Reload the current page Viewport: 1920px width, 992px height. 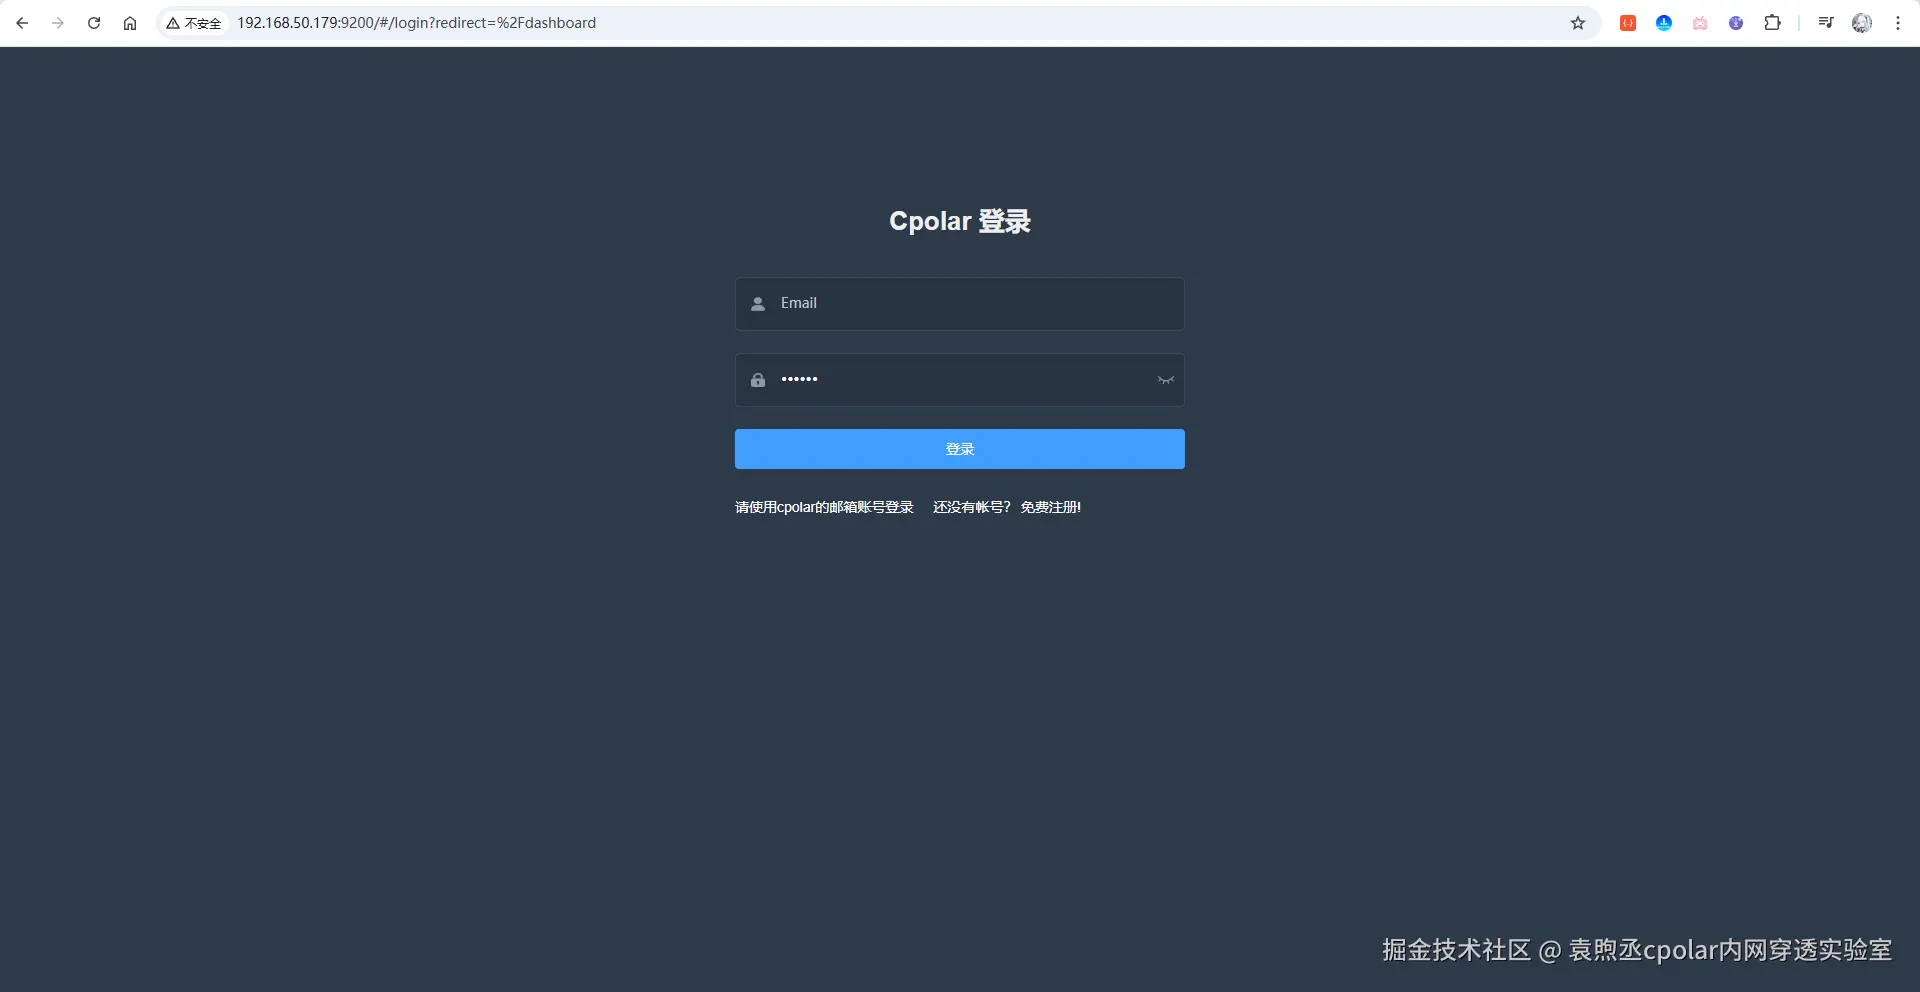tap(94, 23)
